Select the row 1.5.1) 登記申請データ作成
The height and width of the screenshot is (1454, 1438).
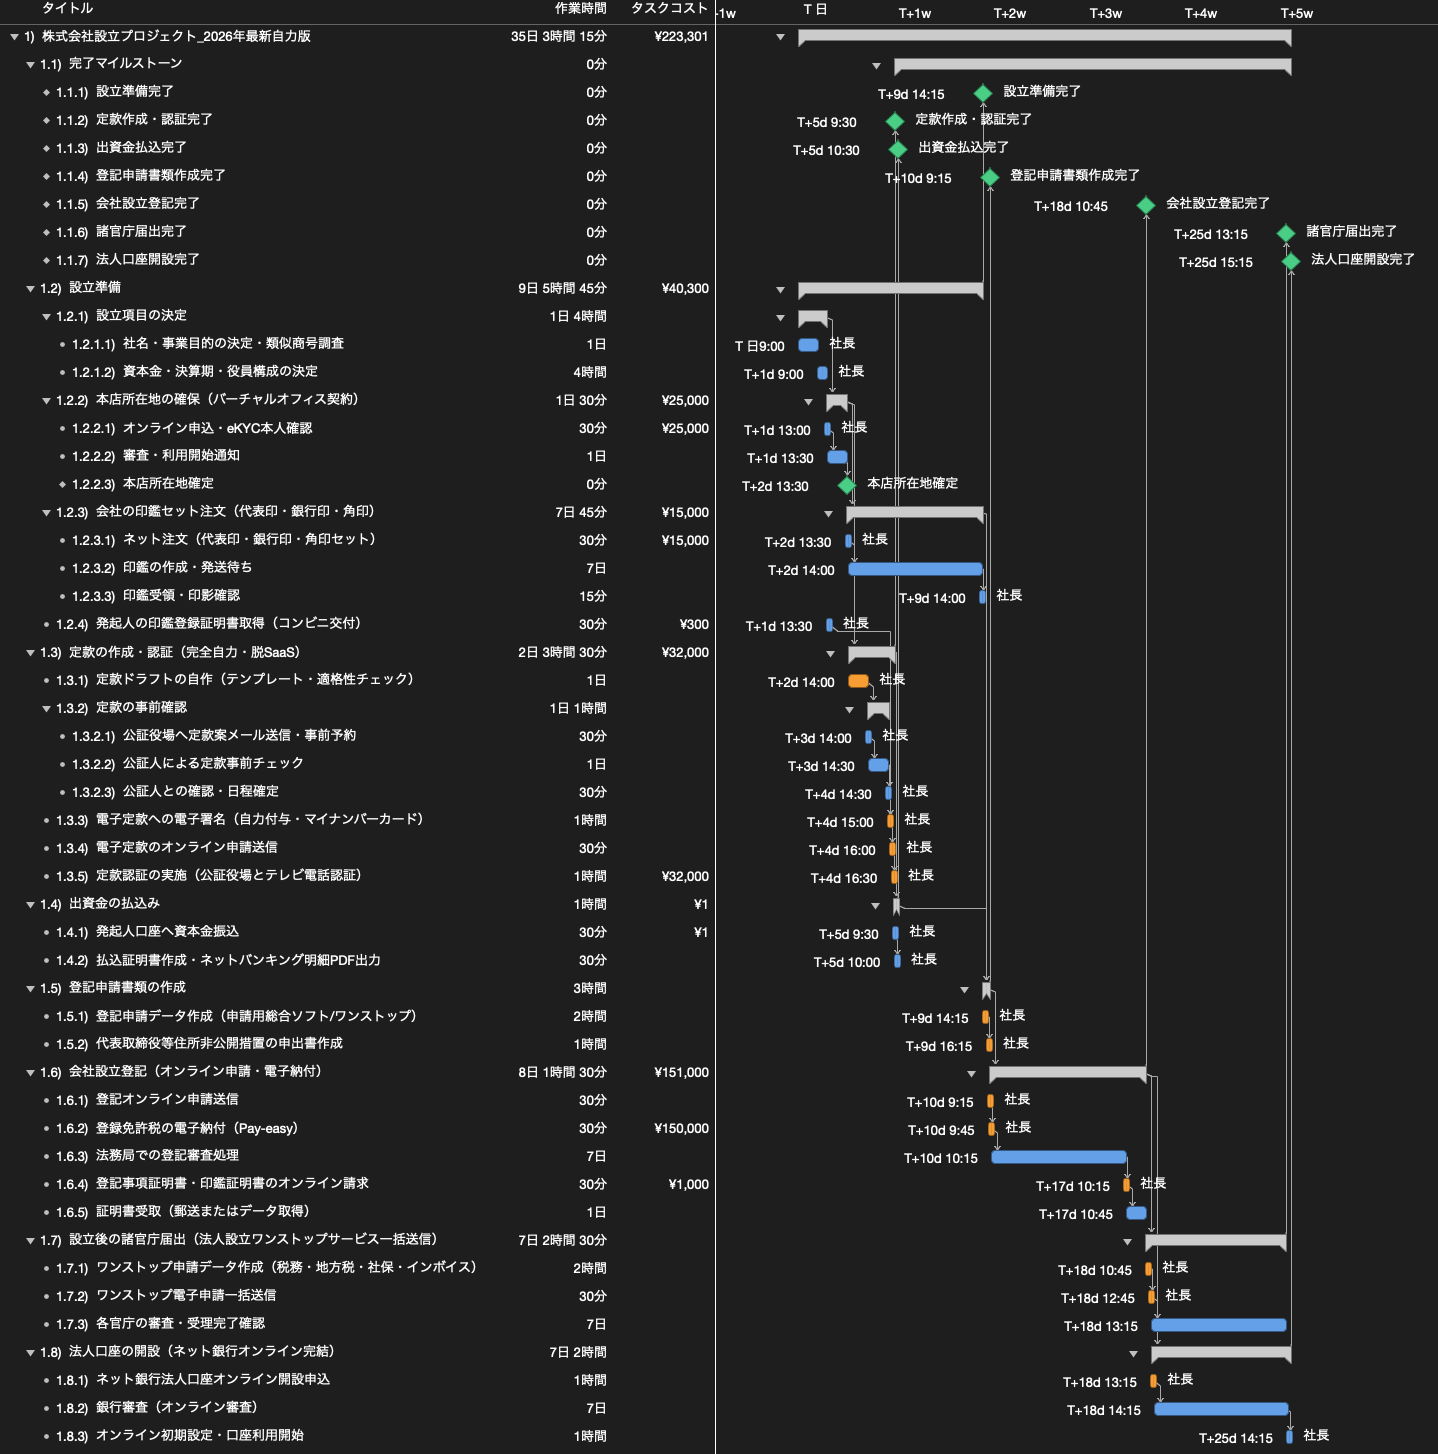(357, 1017)
